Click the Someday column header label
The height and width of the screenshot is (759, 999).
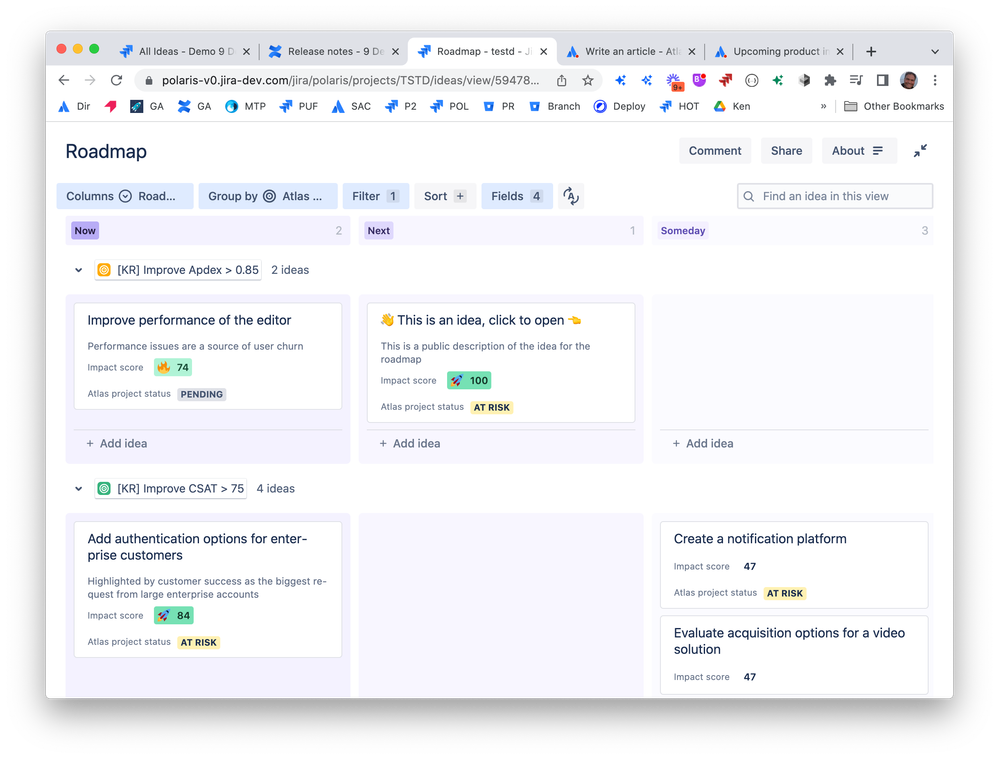coord(682,231)
